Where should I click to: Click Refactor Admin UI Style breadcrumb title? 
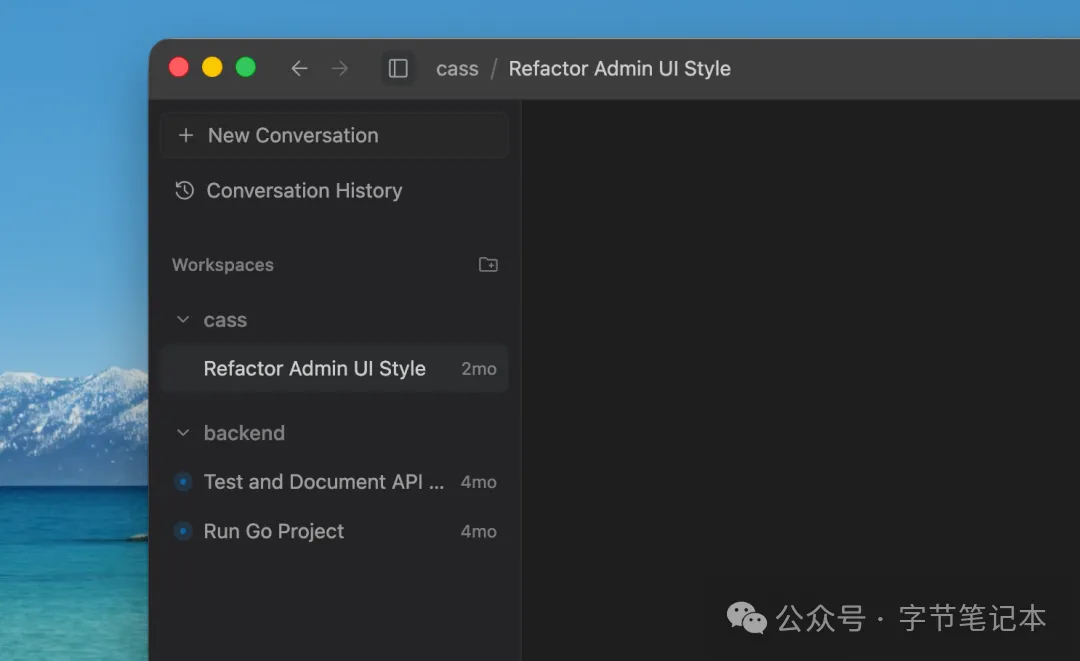619,69
